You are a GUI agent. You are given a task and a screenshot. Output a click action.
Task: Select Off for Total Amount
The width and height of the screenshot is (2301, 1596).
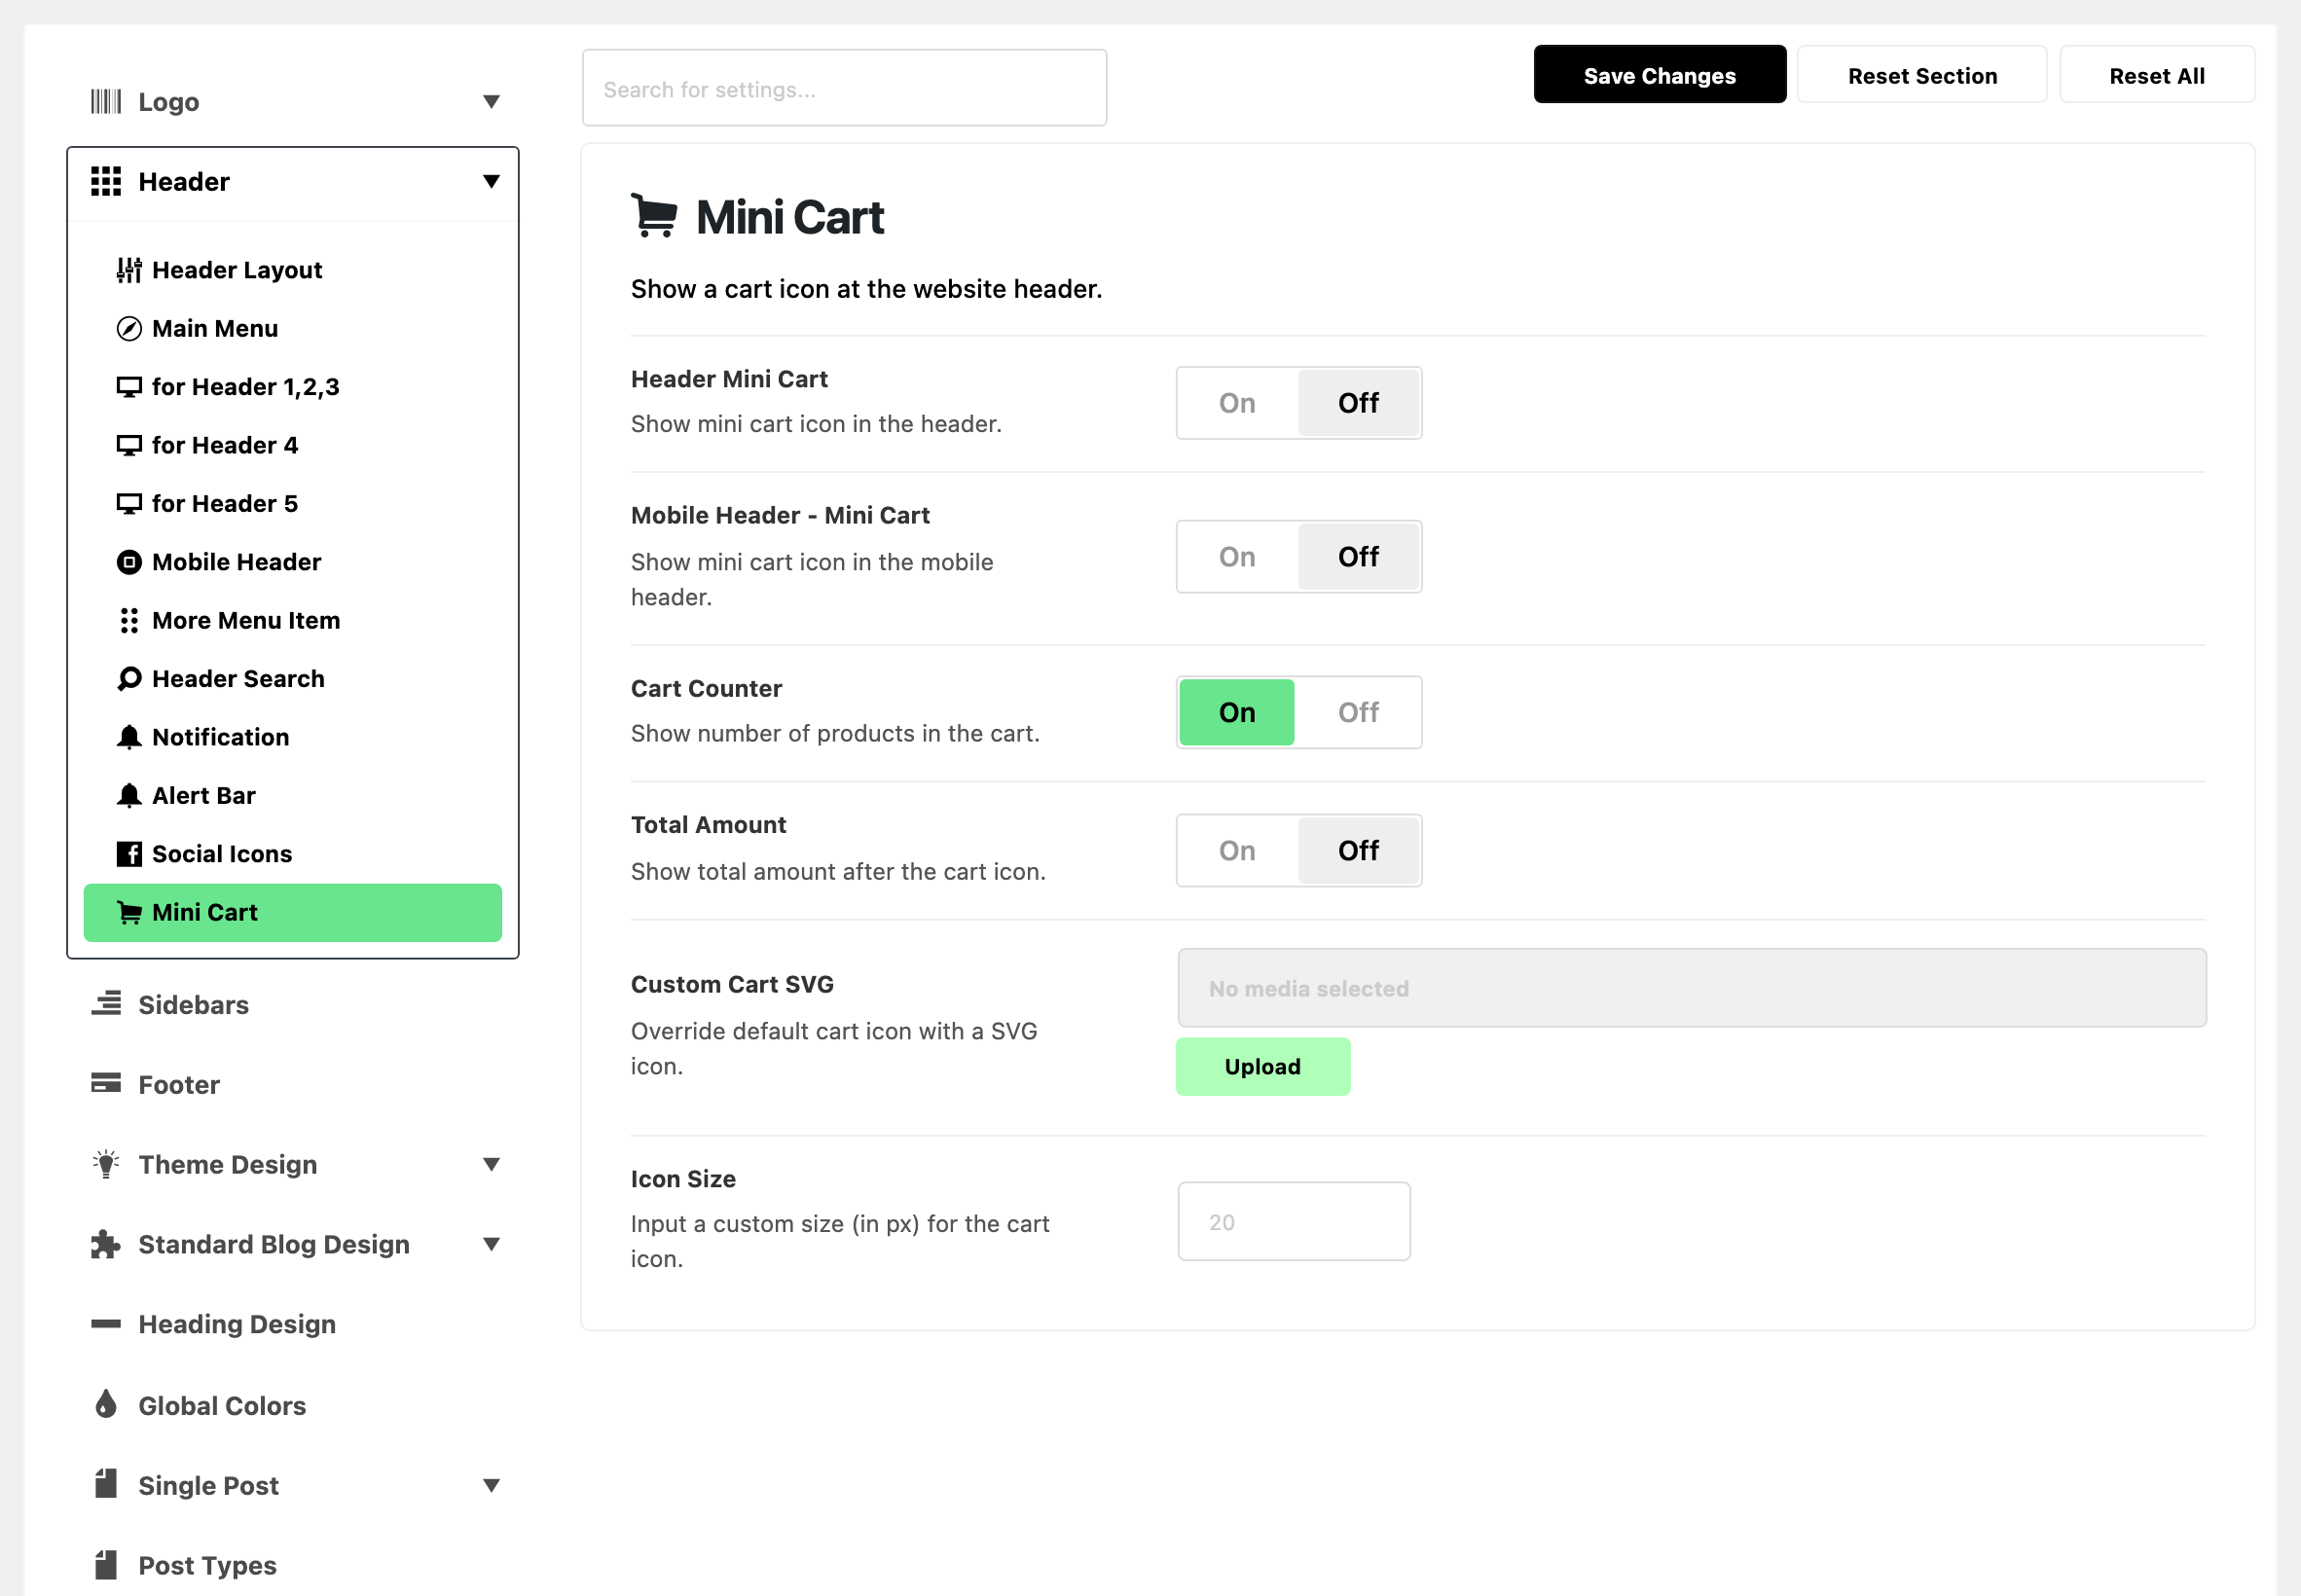click(1358, 851)
